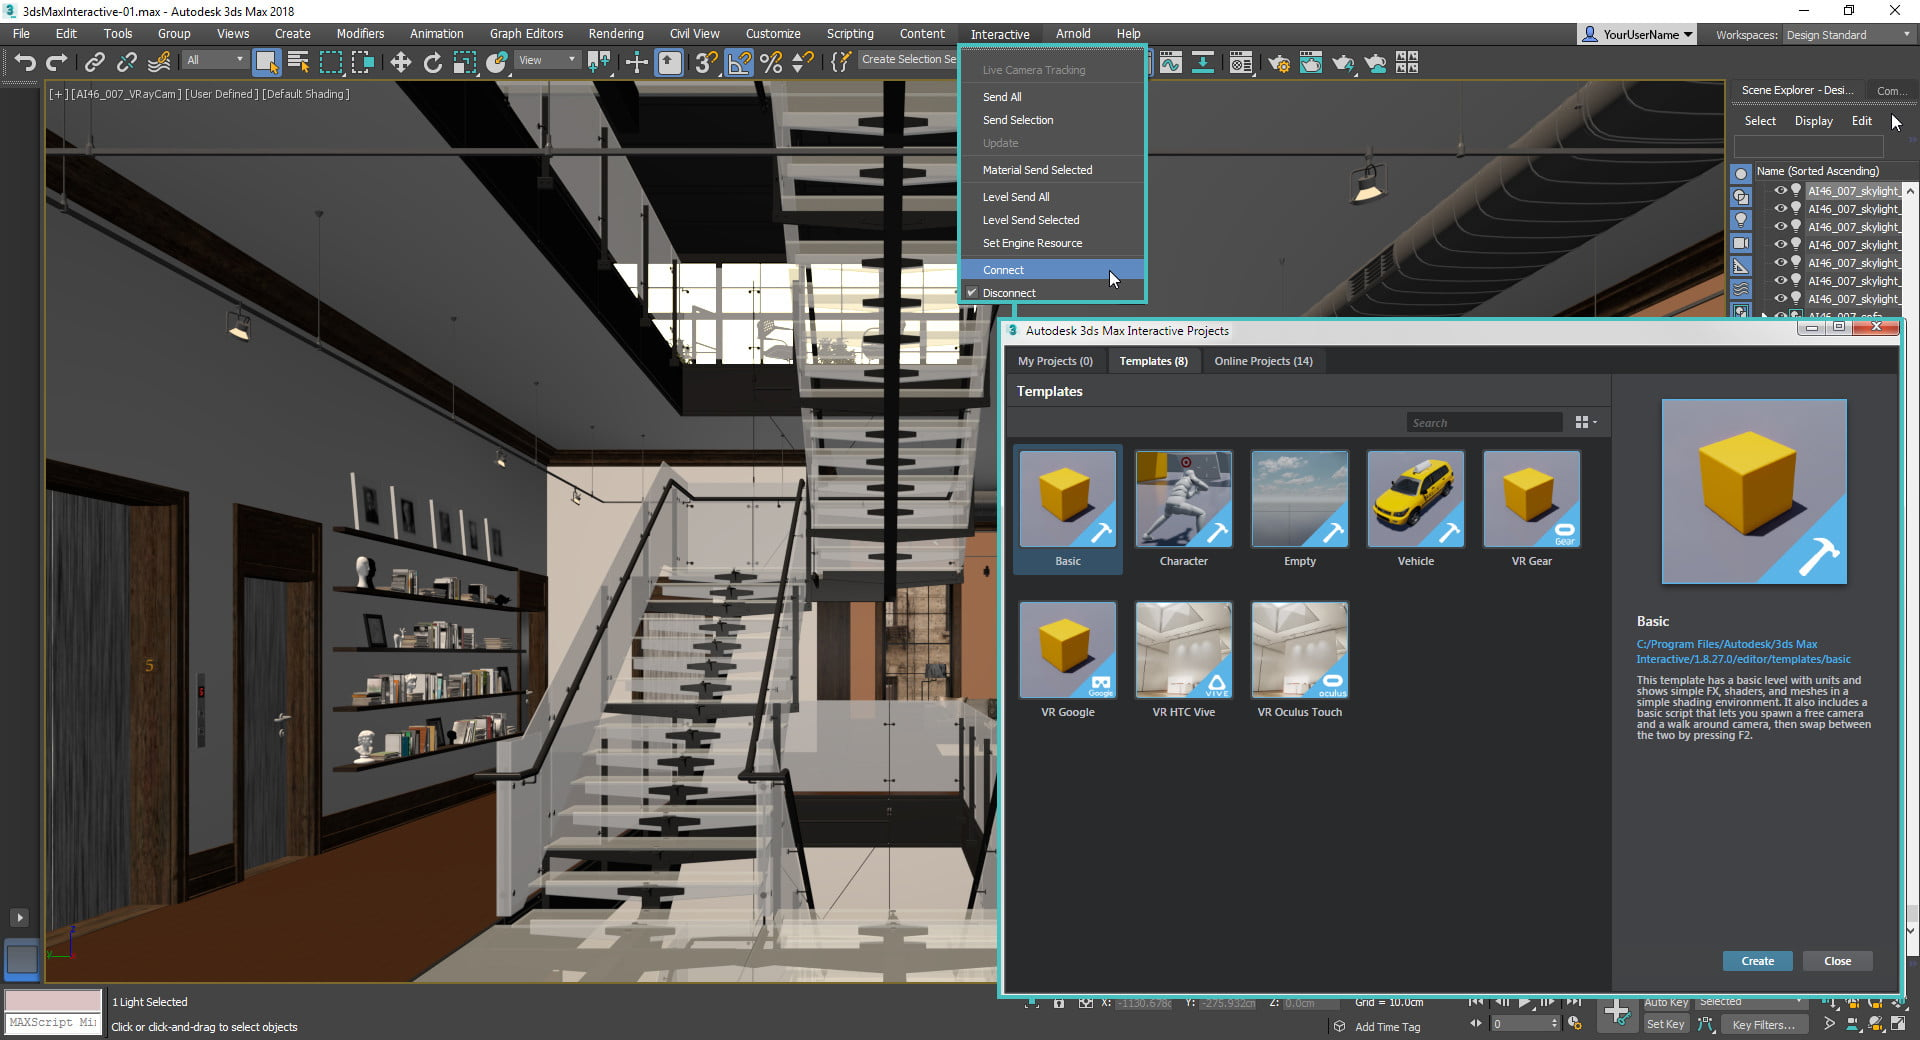The width and height of the screenshot is (1920, 1040).
Task: Select the Select and Move tool
Action: pyautogui.click(x=400, y=62)
